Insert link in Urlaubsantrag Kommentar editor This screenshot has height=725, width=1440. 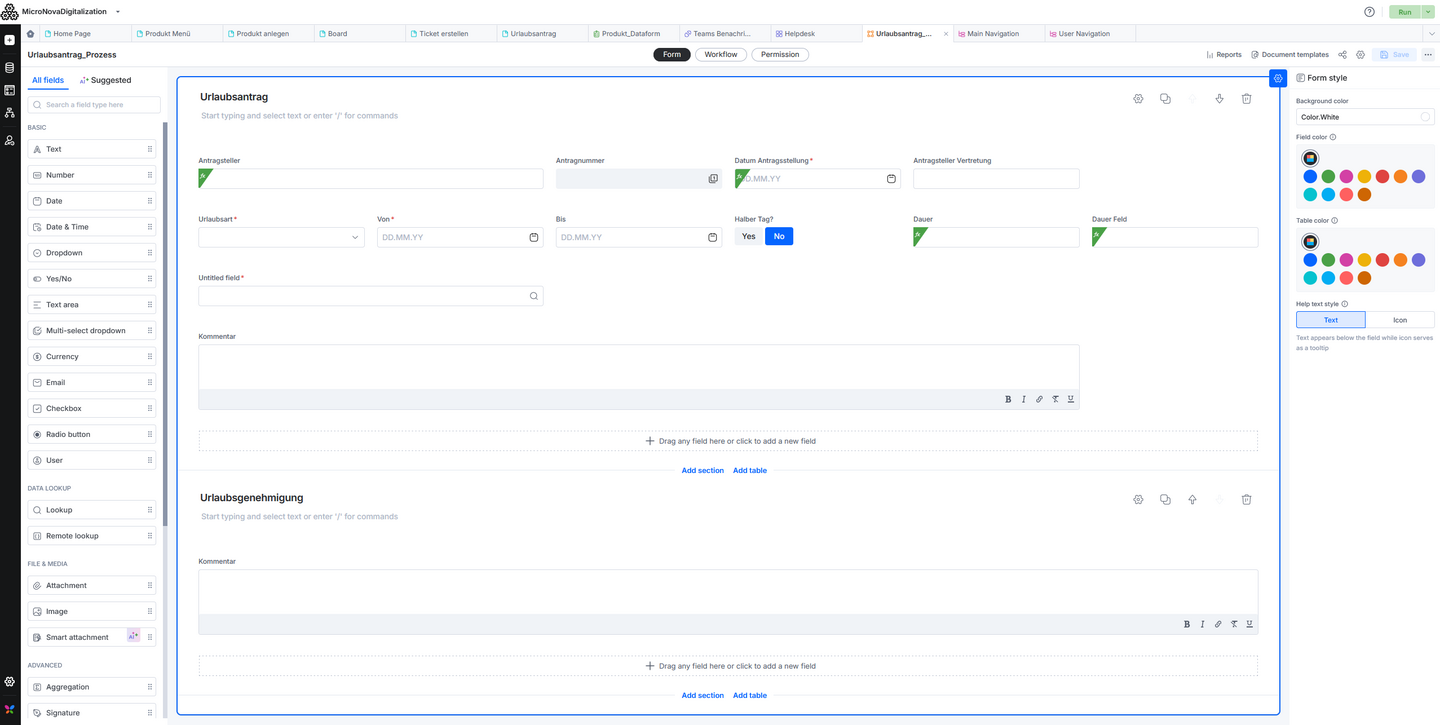click(x=1039, y=399)
